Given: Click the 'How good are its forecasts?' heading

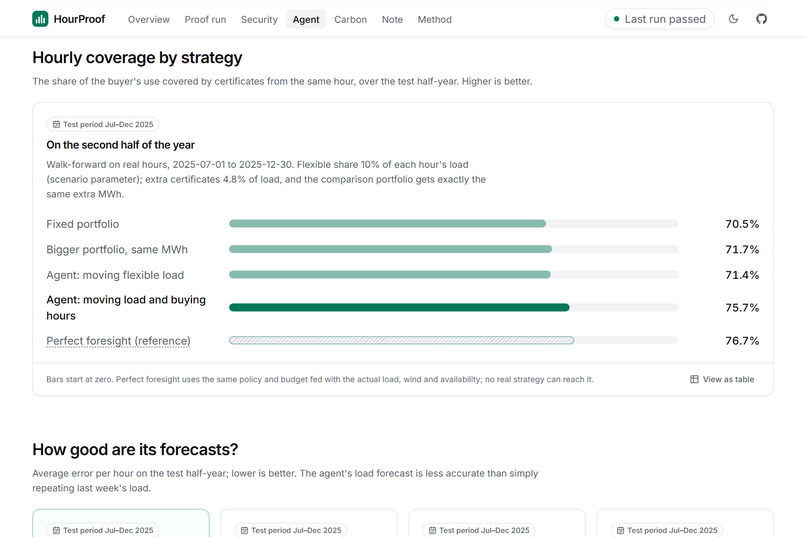Looking at the screenshot, I should 135,450.
